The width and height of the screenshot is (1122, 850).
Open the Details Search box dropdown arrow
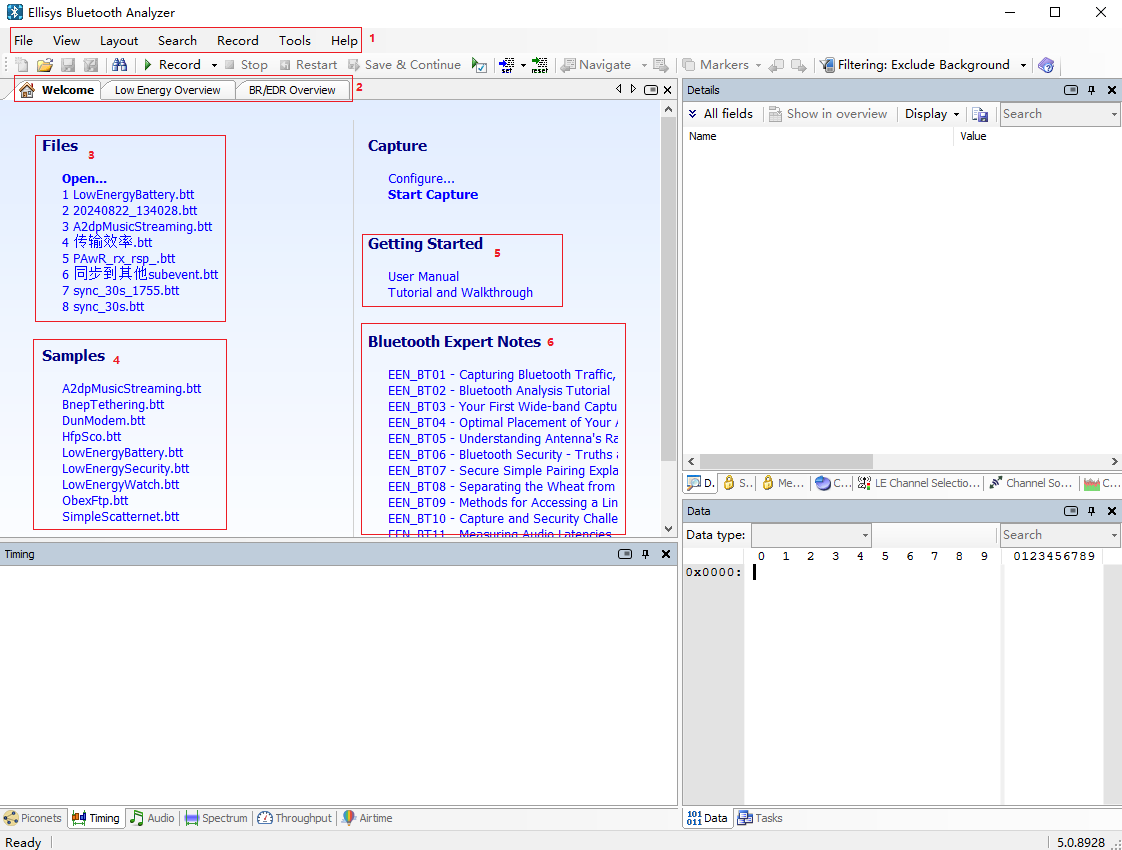[1114, 114]
